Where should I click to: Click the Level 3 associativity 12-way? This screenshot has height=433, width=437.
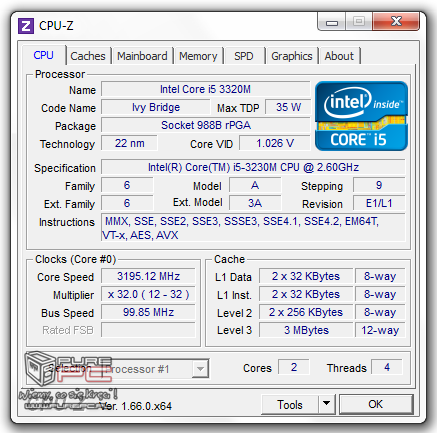(380, 330)
